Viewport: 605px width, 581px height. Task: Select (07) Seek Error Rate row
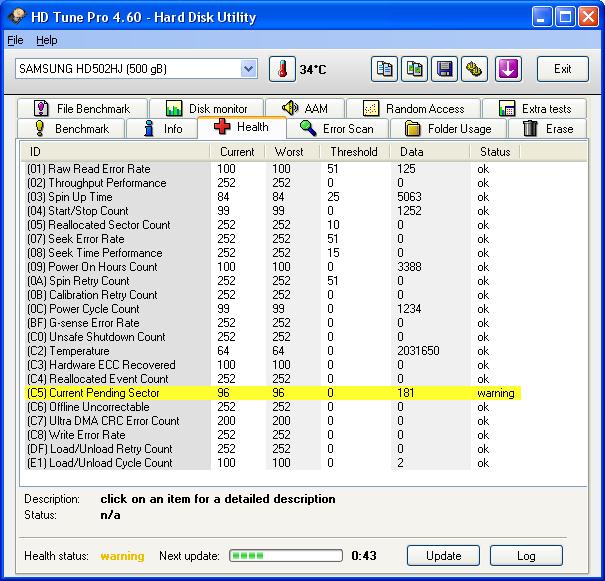(272, 239)
